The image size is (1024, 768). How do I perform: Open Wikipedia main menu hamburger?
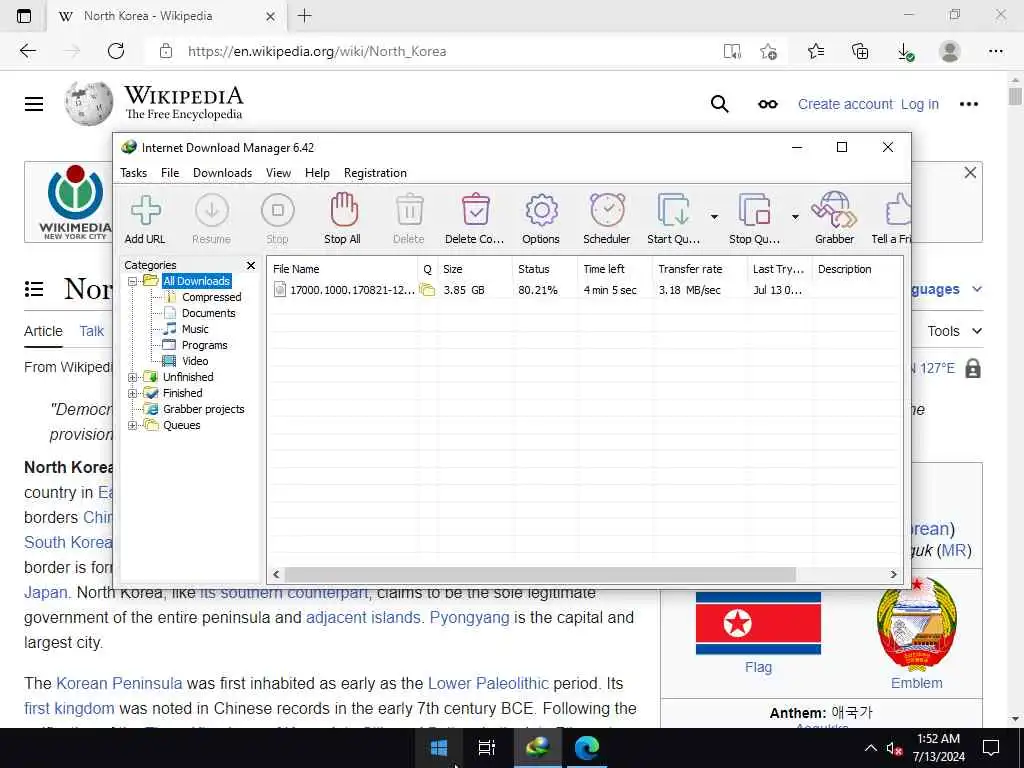pos(34,104)
